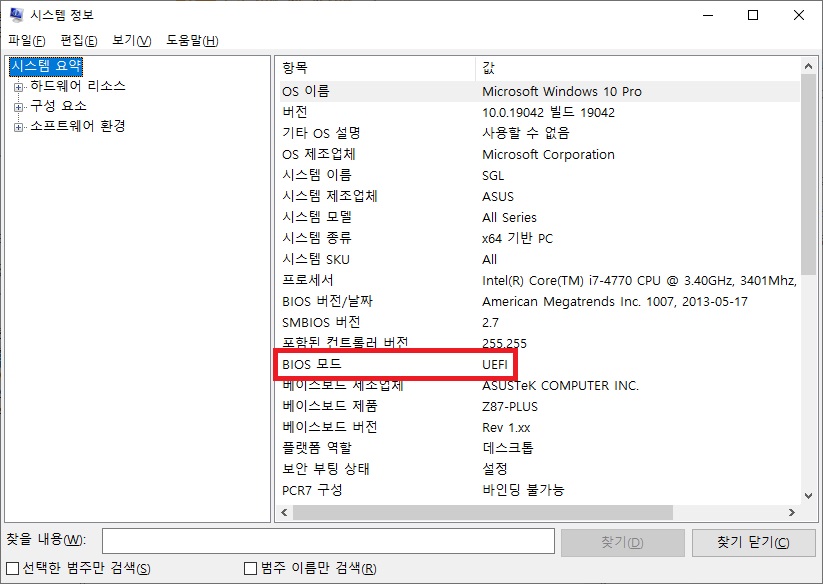Click the right-side vertical scrollbar down arrow

point(806,493)
